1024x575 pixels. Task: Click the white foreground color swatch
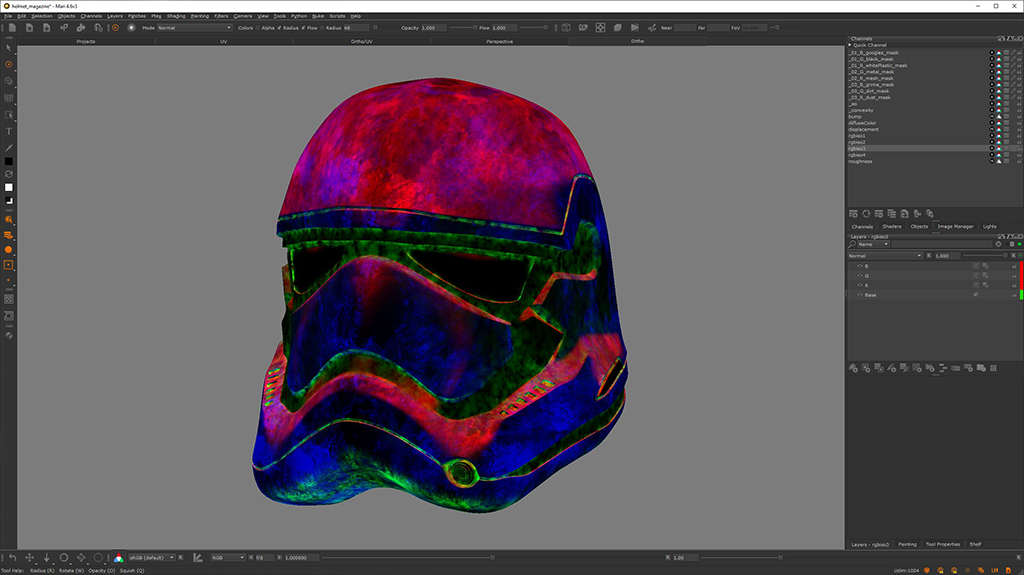tap(8, 188)
